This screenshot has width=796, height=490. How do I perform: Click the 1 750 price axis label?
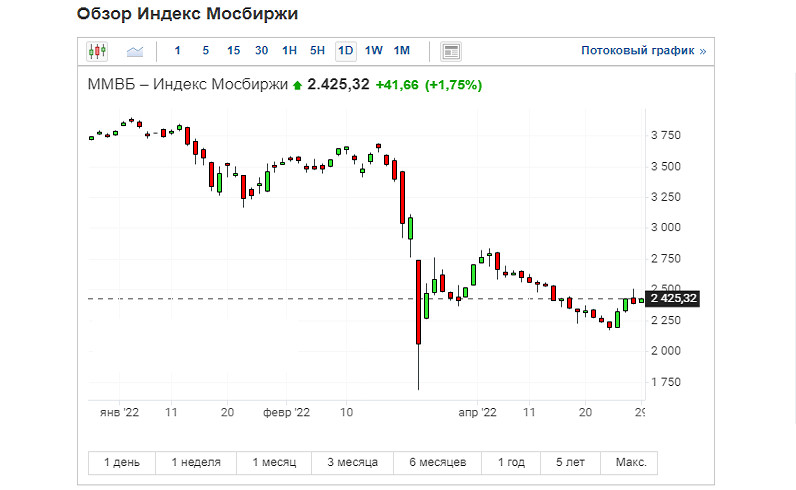[666, 382]
